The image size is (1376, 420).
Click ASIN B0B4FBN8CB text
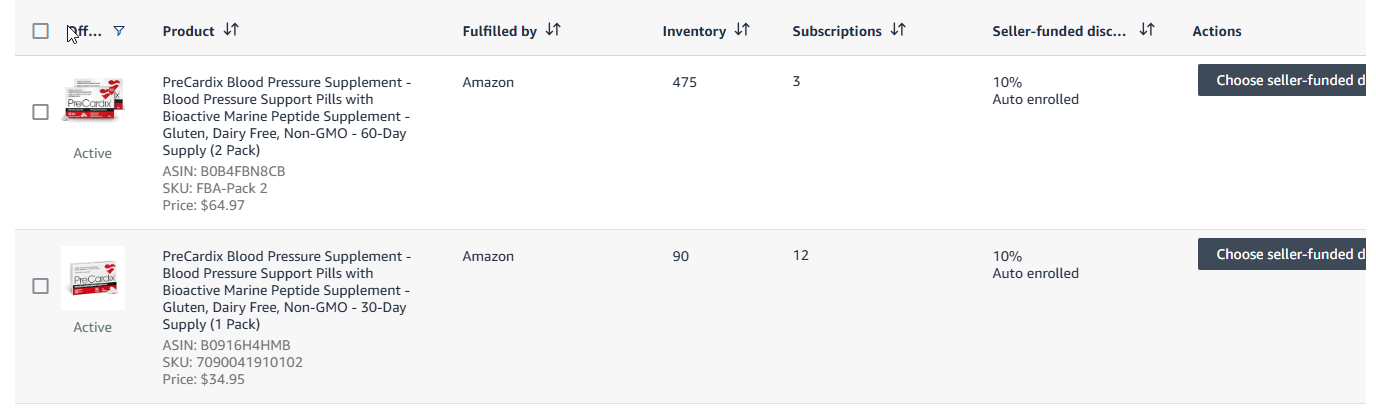[223, 171]
